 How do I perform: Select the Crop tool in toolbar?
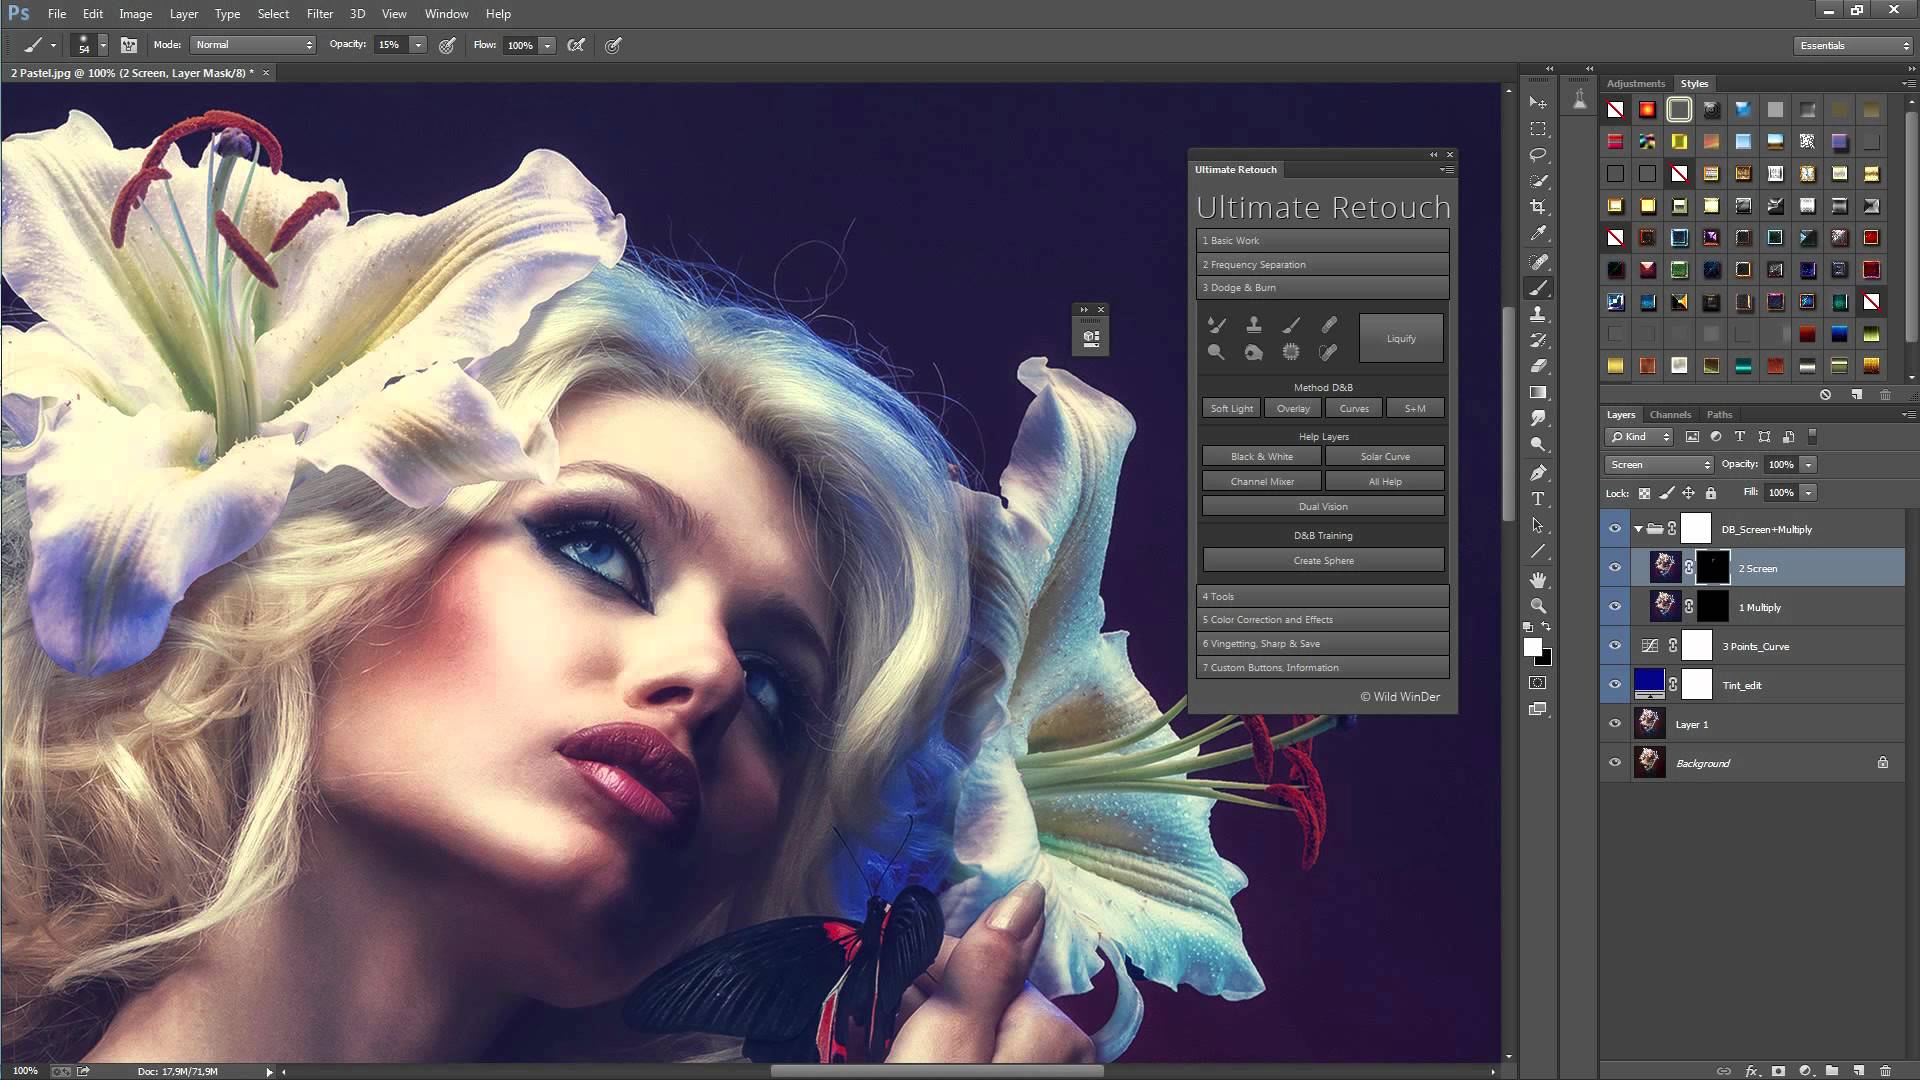(x=1538, y=207)
